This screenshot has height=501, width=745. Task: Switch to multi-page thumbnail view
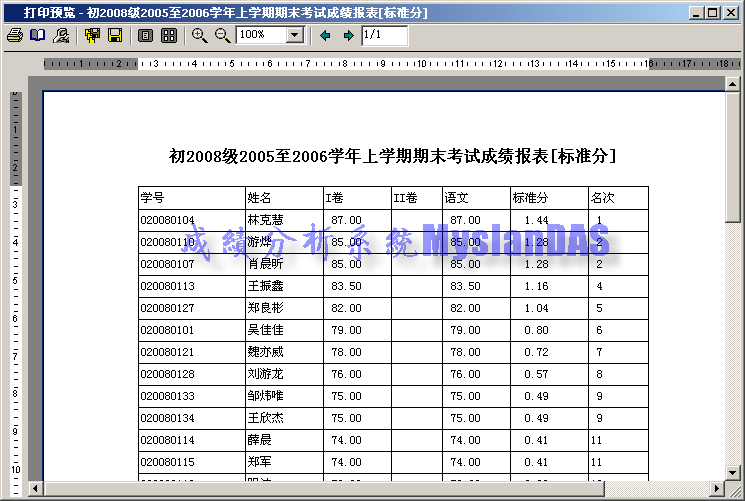coord(169,36)
